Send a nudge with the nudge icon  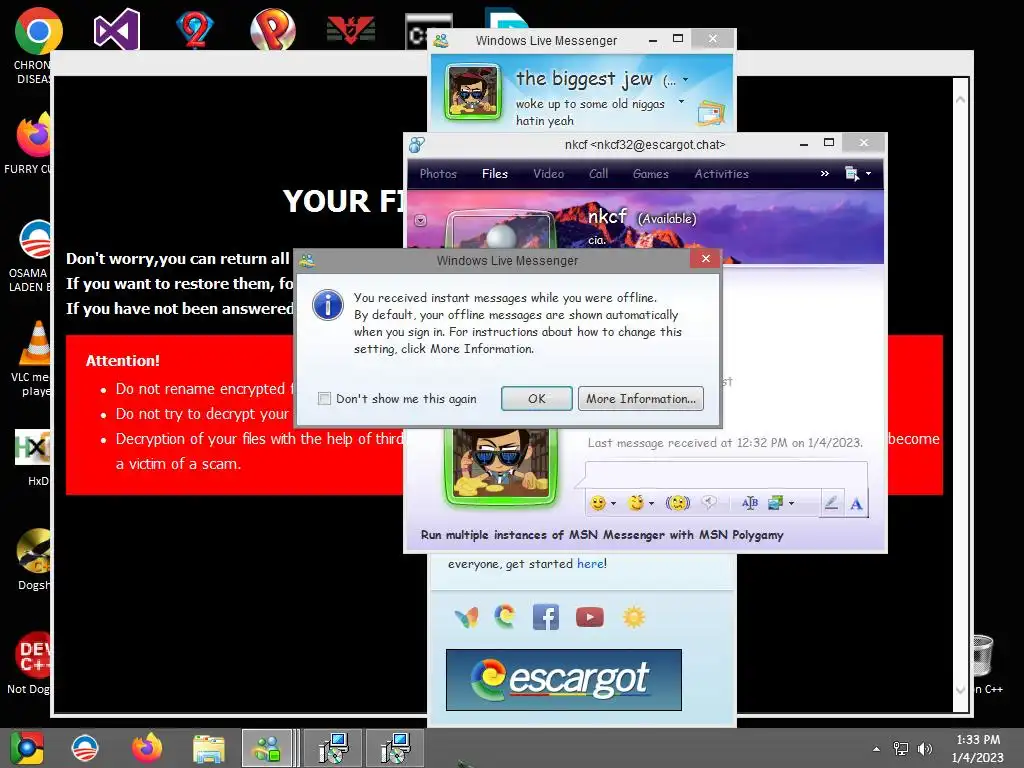(677, 503)
